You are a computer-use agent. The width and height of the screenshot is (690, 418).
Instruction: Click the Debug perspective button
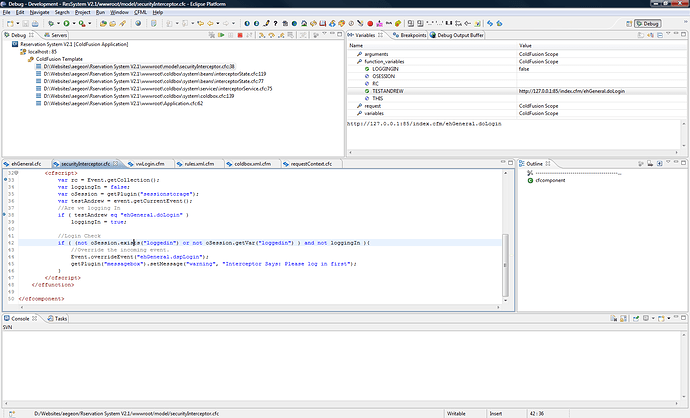pyautogui.click(x=646, y=22)
